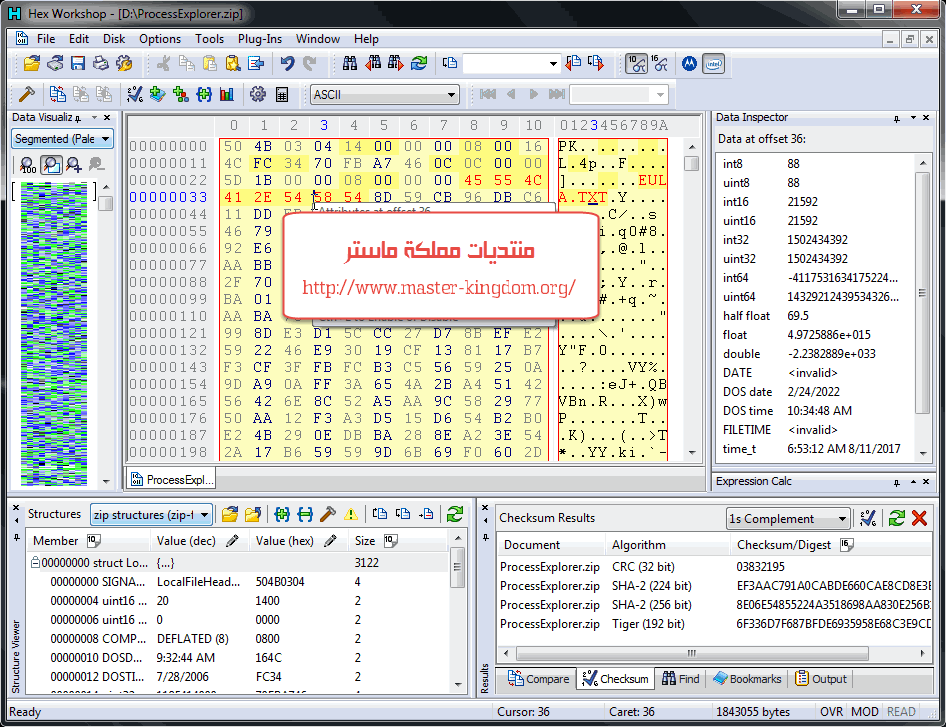Click the ProcessExpl... document tab
The width and height of the screenshot is (946, 727).
click(x=173, y=480)
